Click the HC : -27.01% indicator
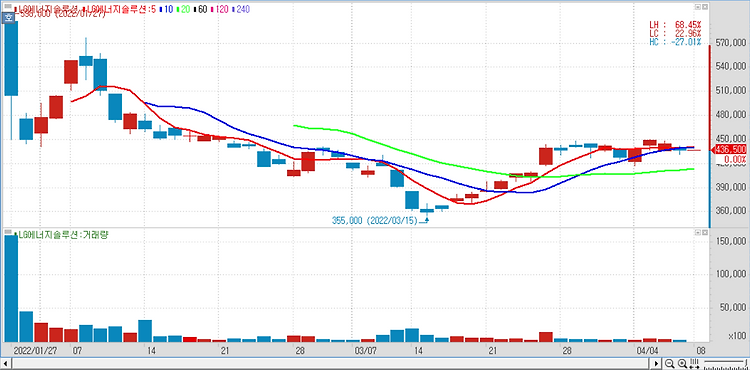750x370 pixels. point(675,42)
